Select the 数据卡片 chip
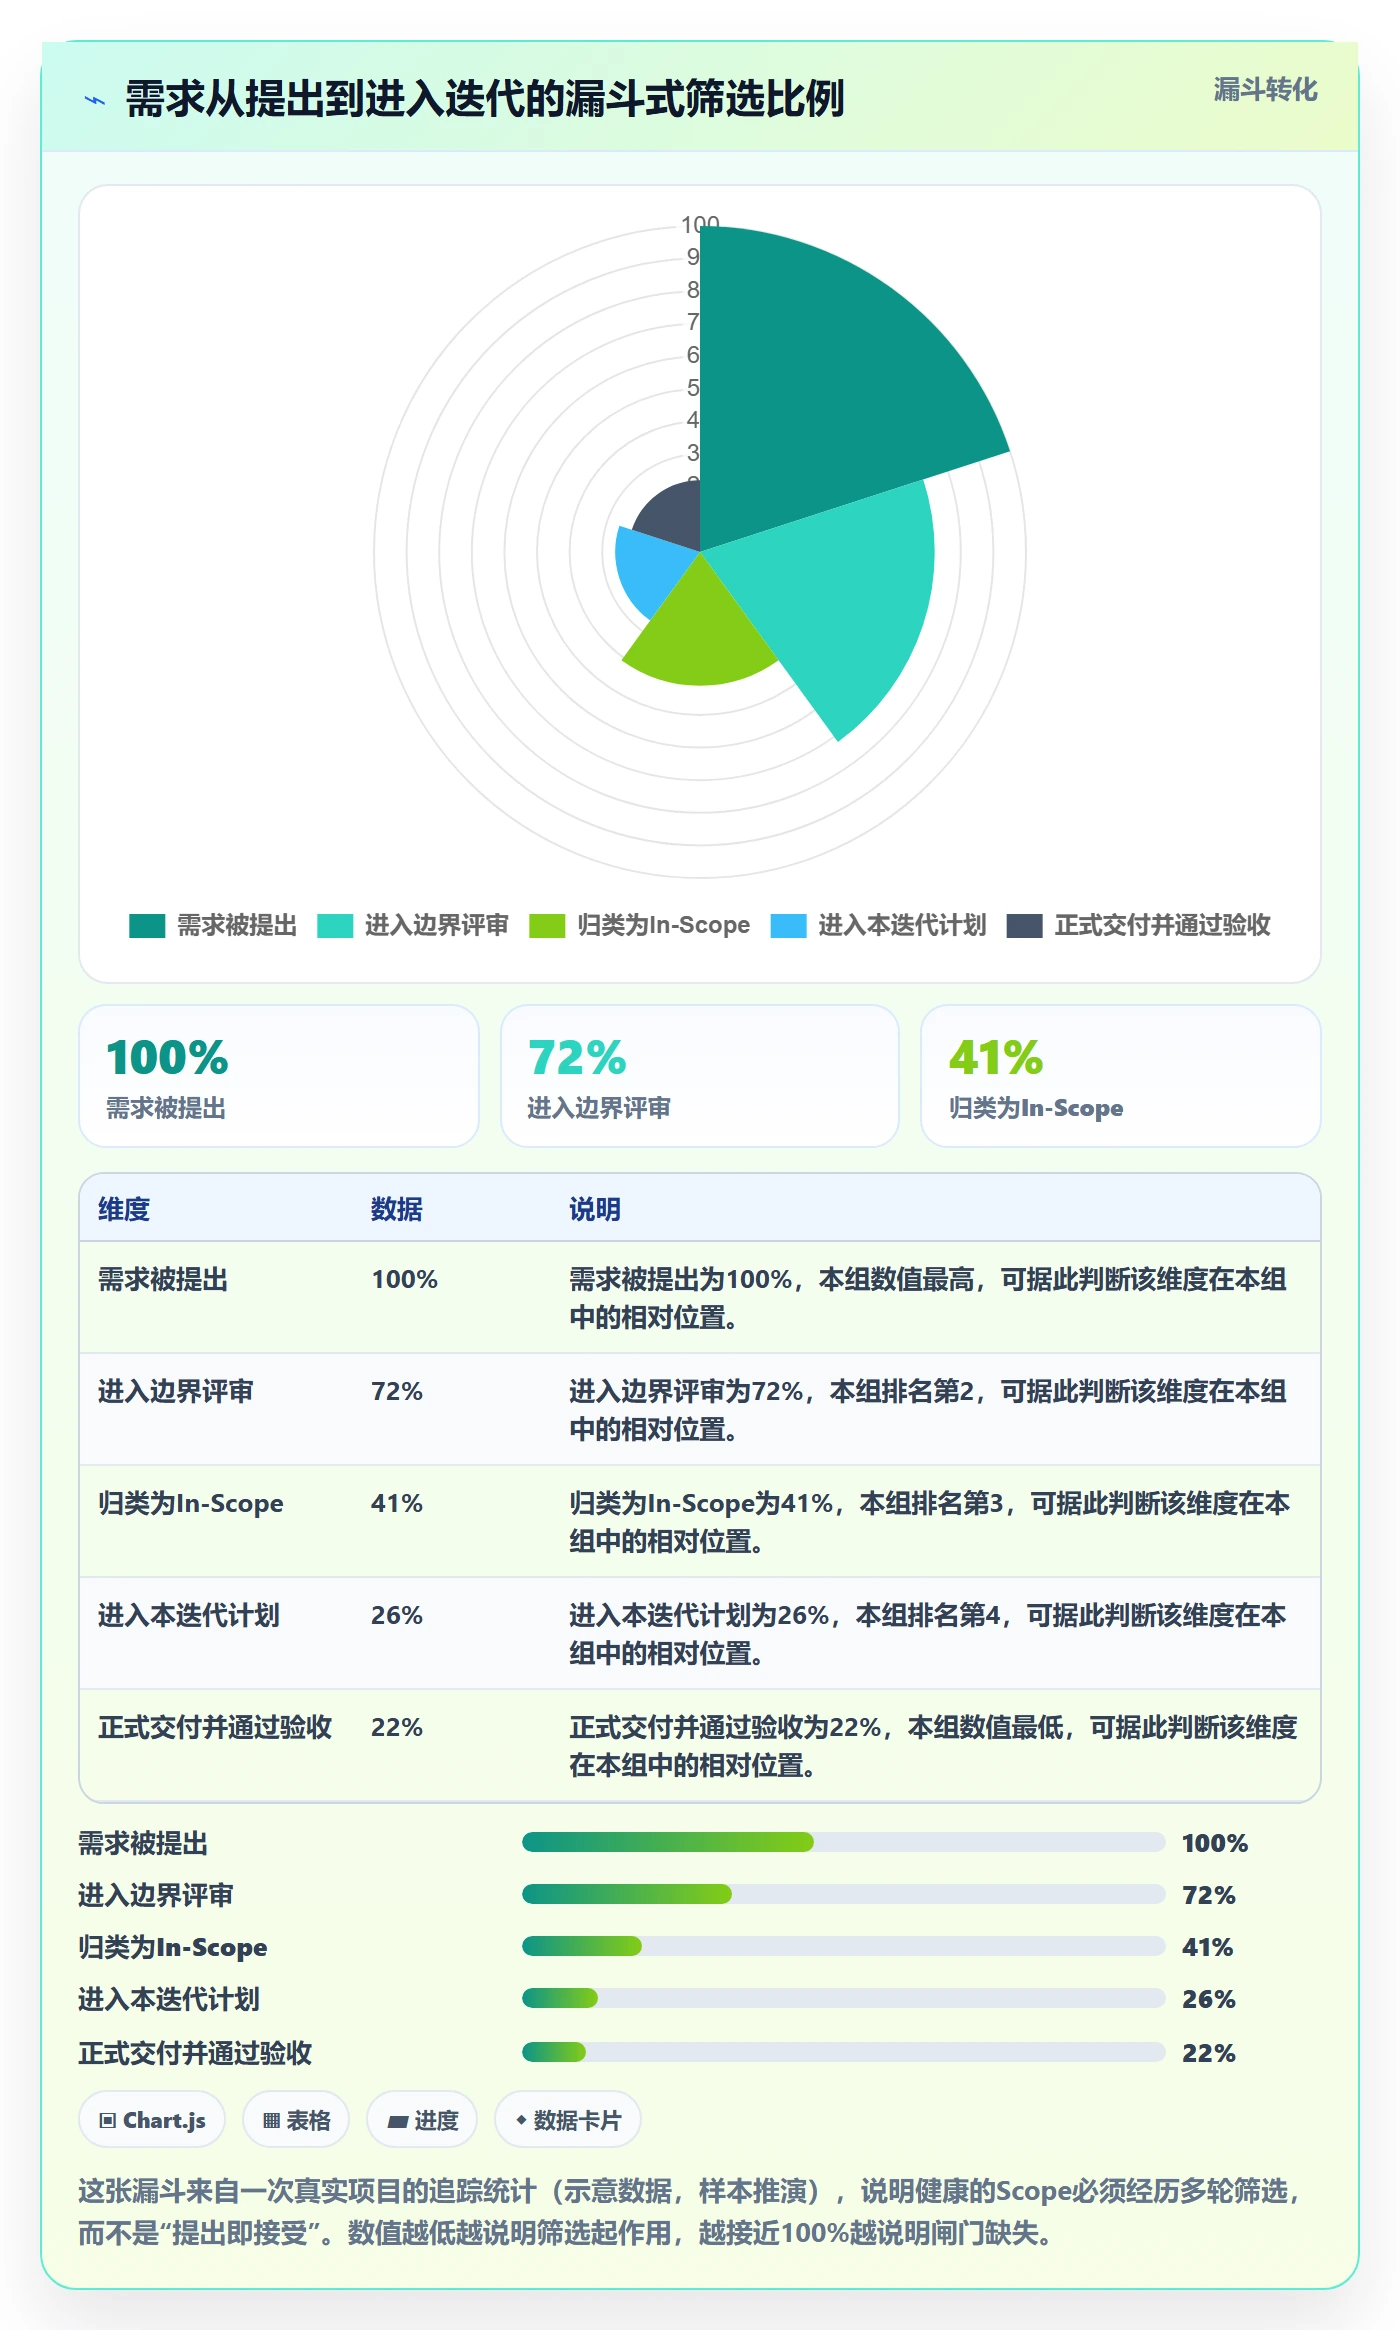1400x2330 pixels. 568,2120
